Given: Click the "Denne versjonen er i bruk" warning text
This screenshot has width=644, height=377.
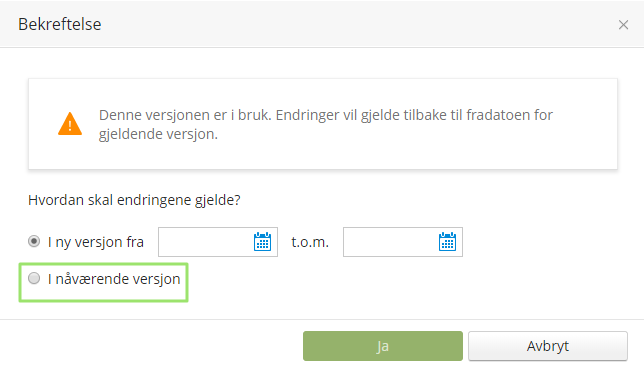Looking at the screenshot, I should click(x=326, y=115).
